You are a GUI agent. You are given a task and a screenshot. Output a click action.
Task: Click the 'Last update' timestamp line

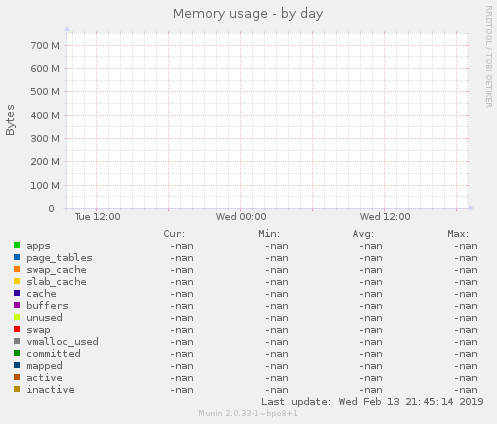372,402
